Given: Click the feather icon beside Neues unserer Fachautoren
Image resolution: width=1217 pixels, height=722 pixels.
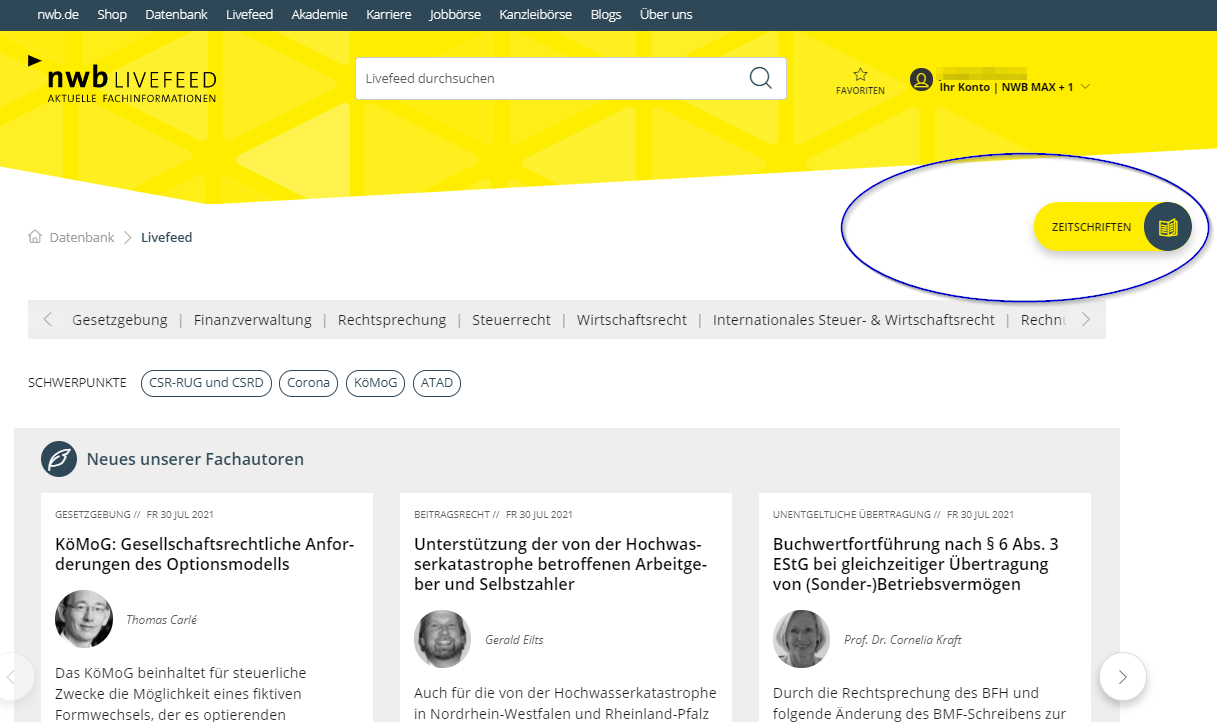Looking at the screenshot, I should coord(59,459).
